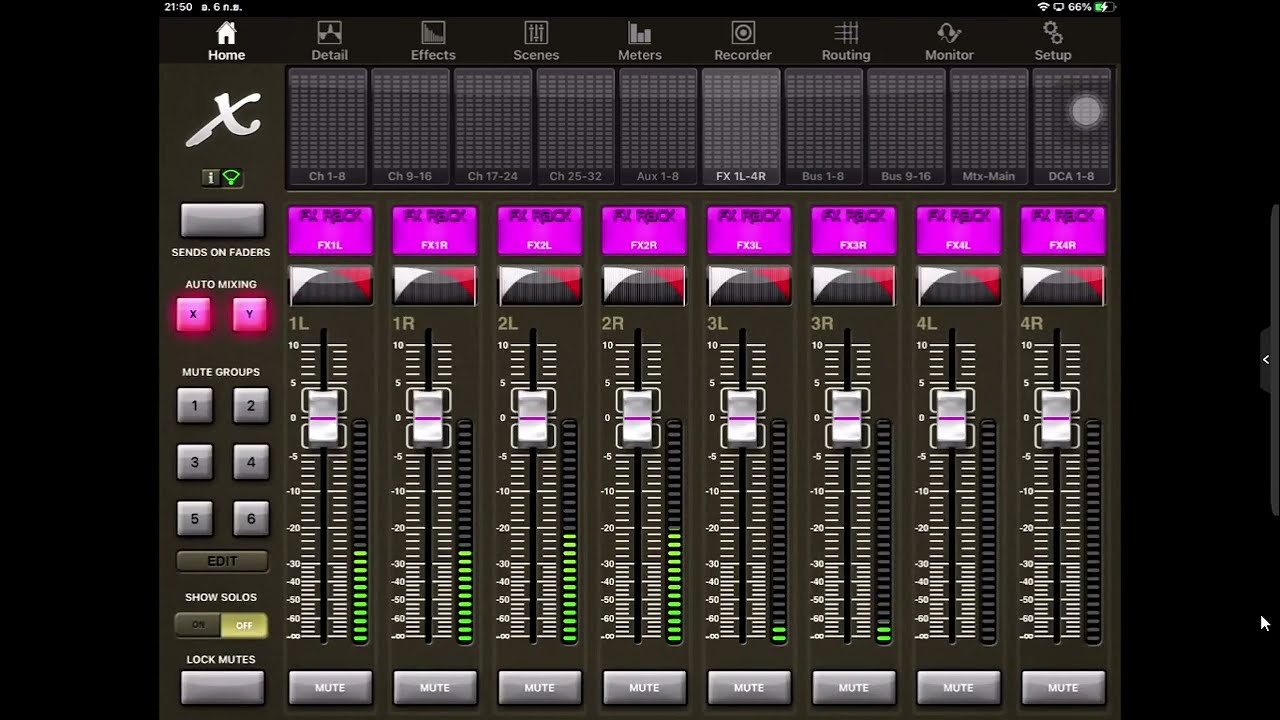Open the FX1R dynamics curve display
Image resolution: width=1280 pixels, height=720 pixels.
click(435, 285)
